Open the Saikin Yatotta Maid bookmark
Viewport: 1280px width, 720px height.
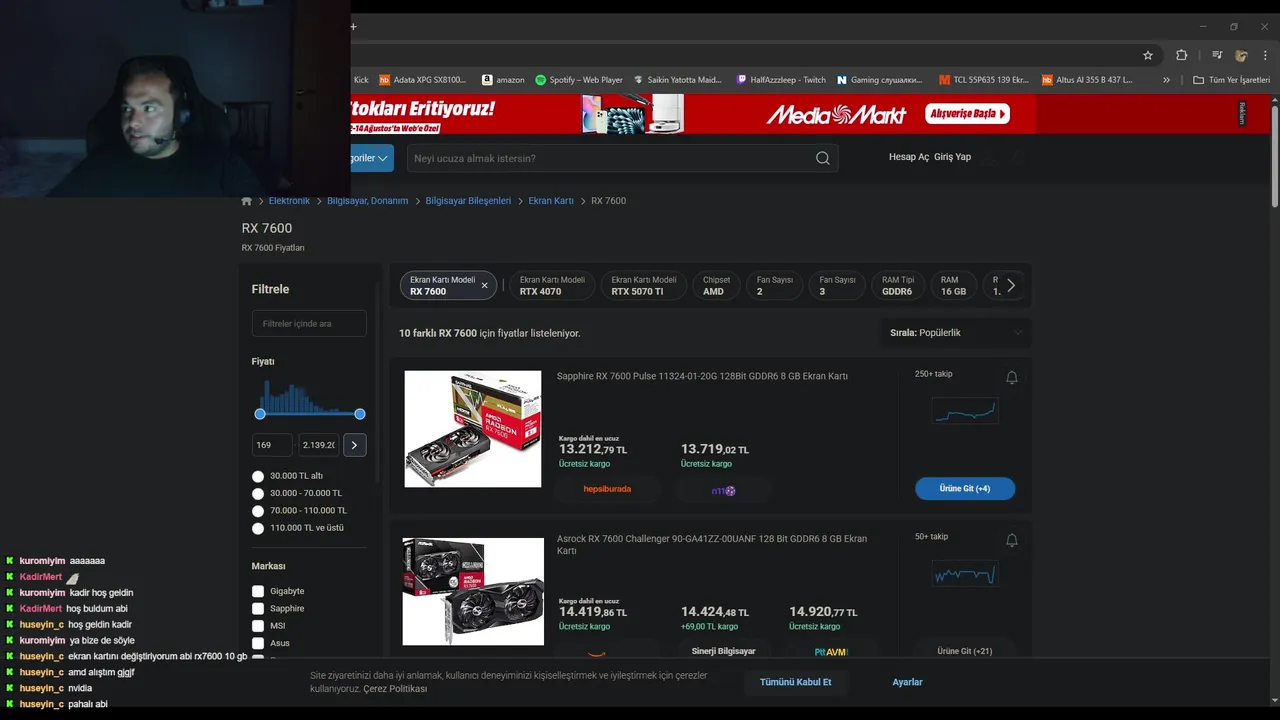coord(677,80)
